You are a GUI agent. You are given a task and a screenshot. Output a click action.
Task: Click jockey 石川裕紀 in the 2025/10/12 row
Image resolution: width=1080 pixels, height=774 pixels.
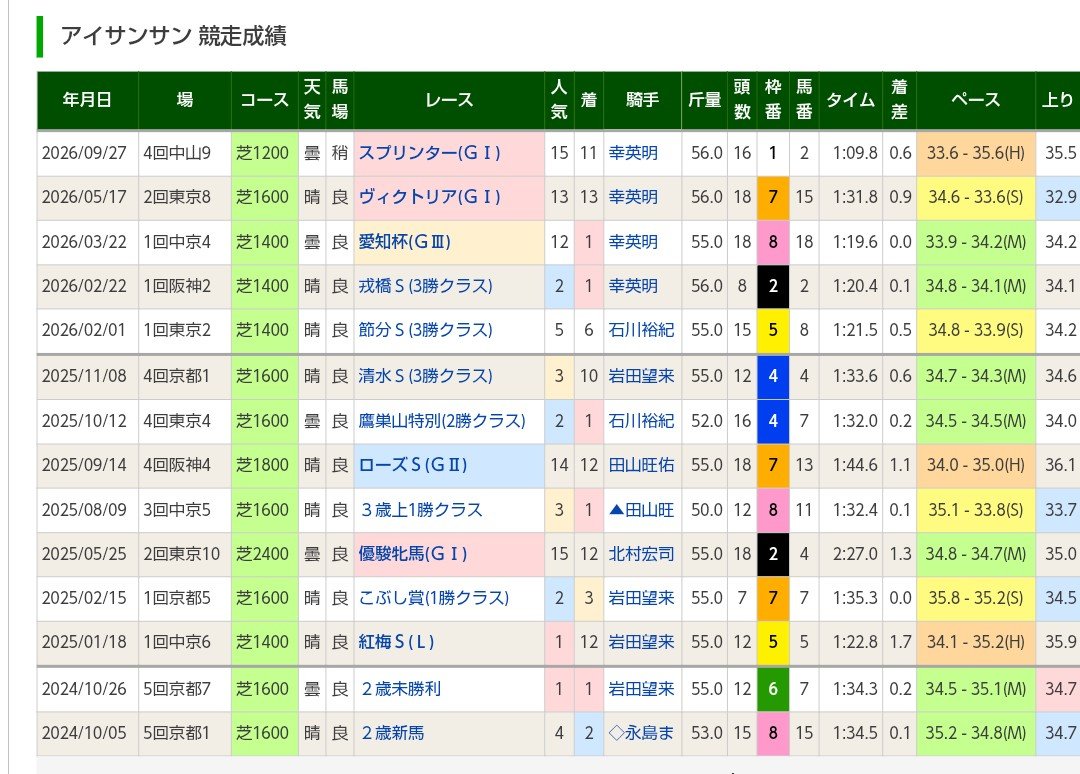[x=641, y=421]
